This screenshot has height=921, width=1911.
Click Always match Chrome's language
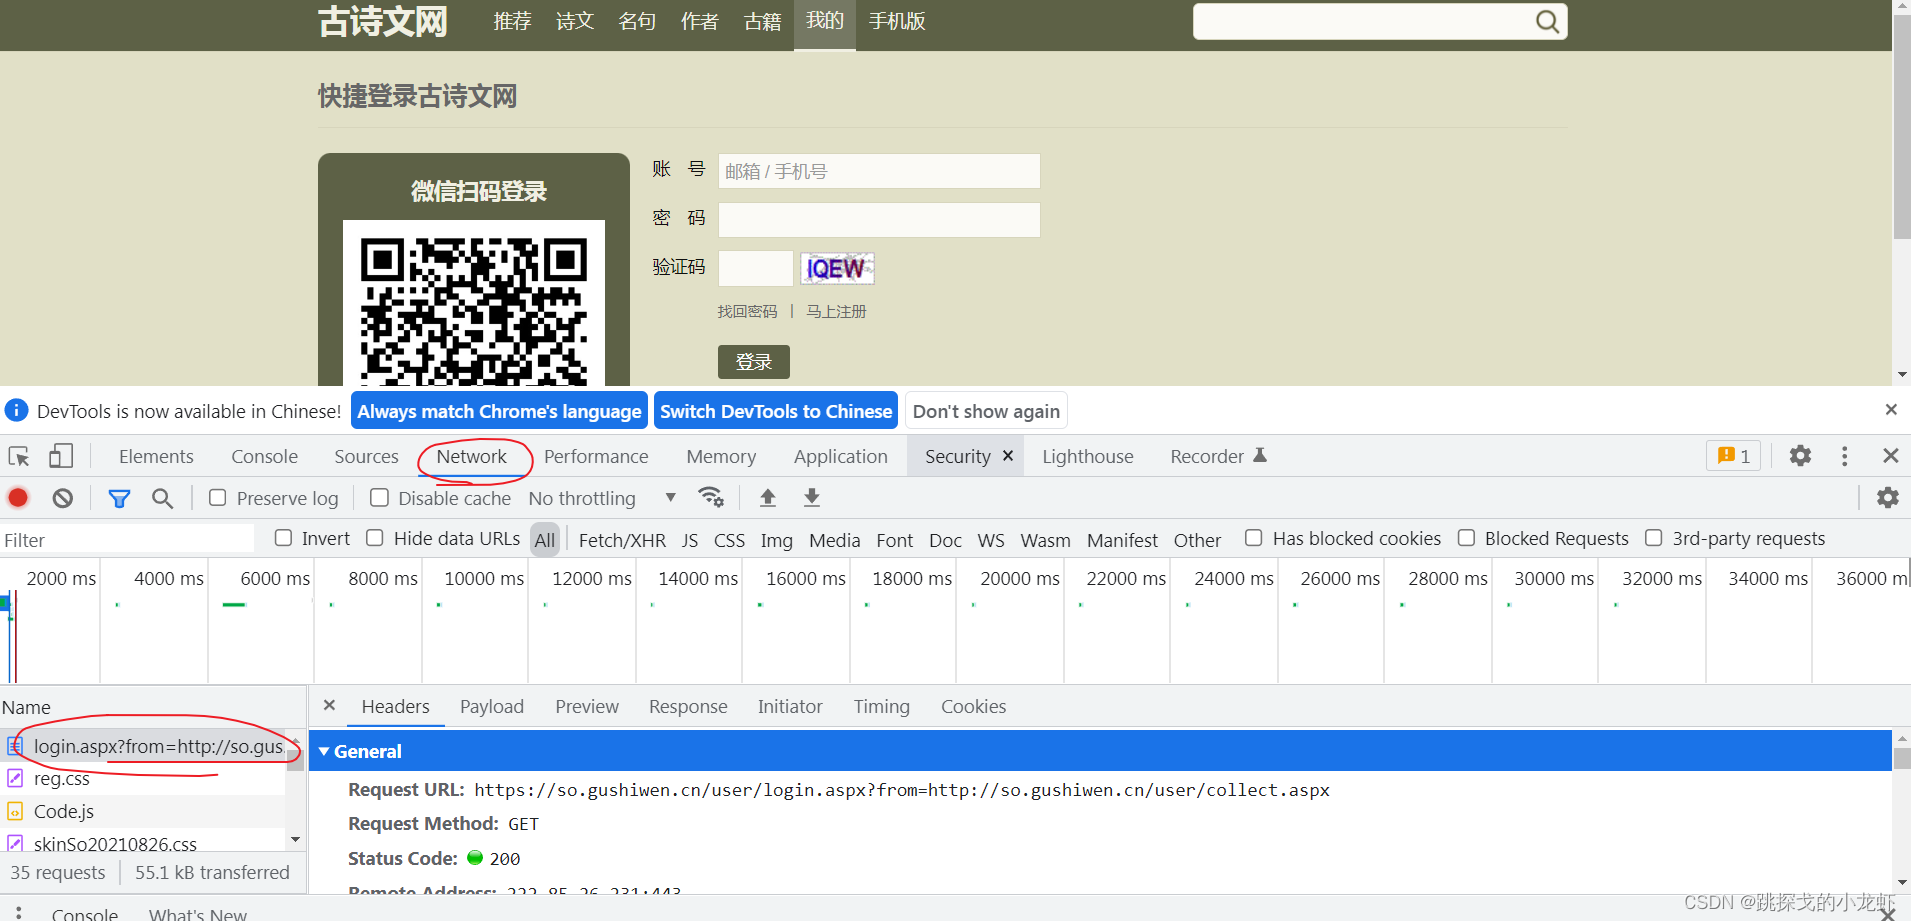(x=499, y=411)
